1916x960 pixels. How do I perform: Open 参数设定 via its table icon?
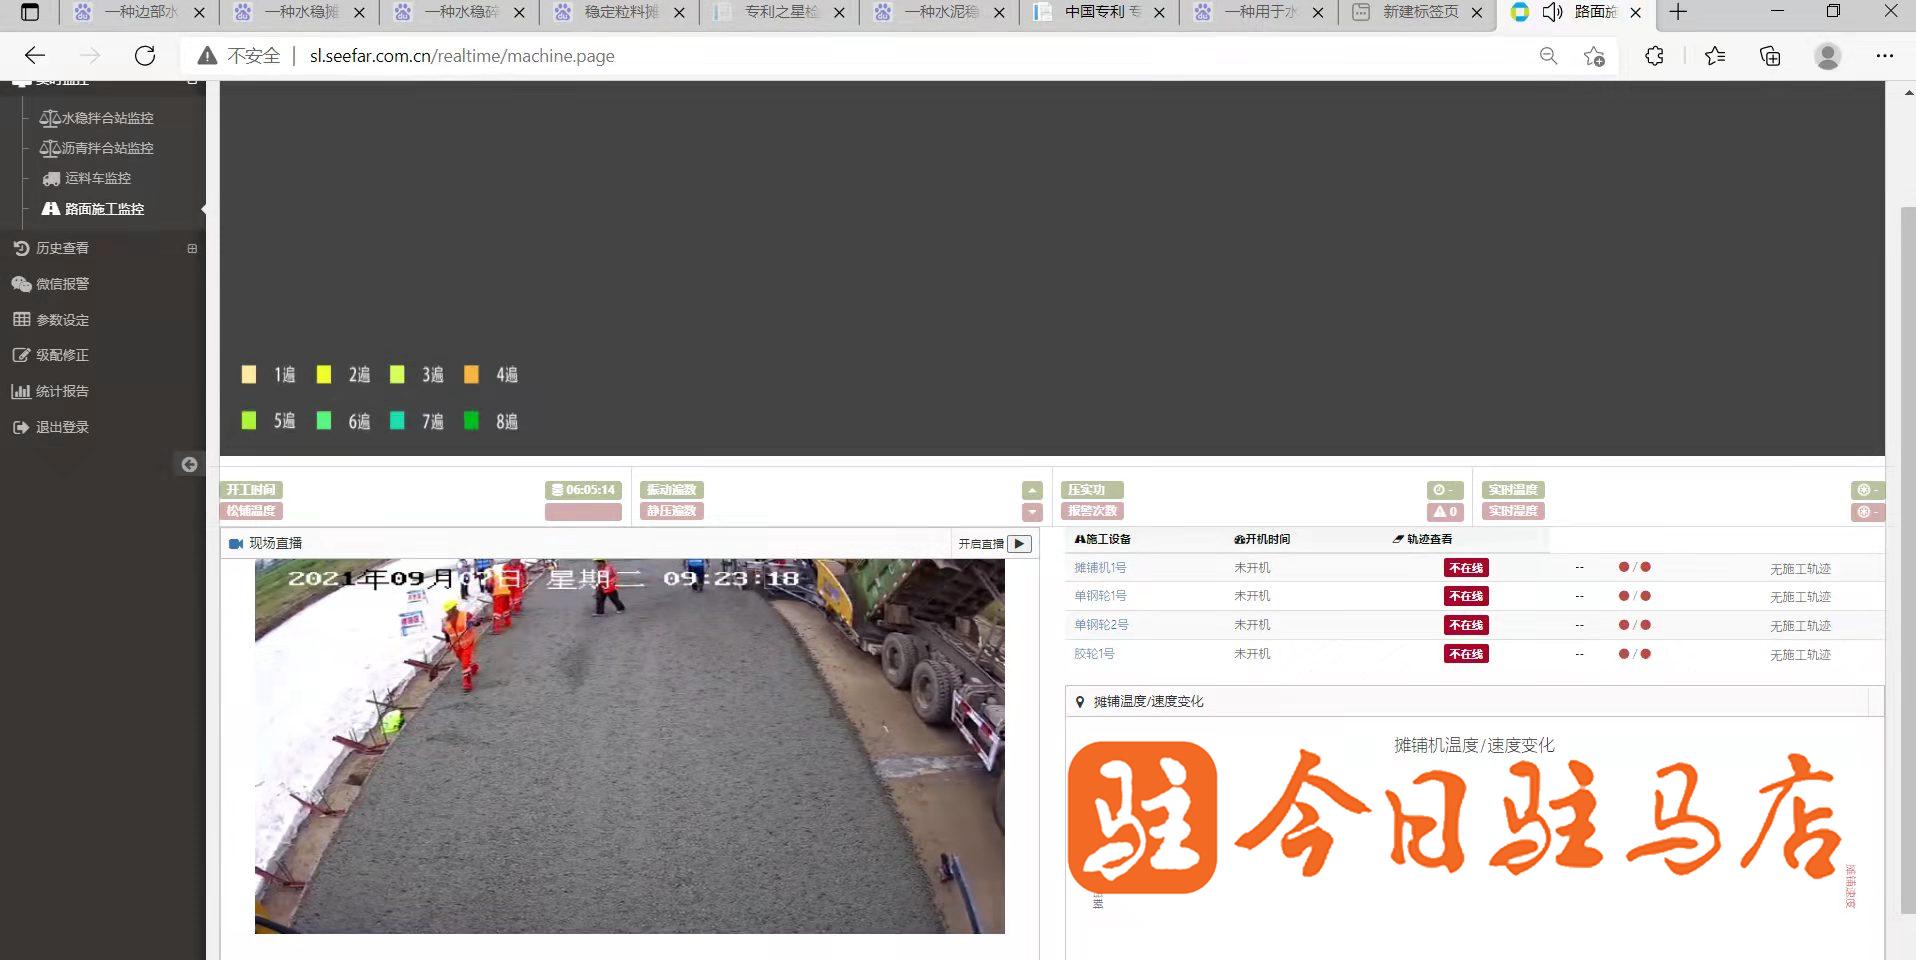(21, 320)
